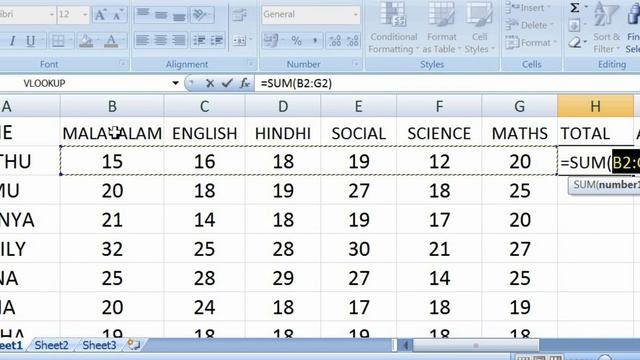Apply Comma Style

pos(314,40)
